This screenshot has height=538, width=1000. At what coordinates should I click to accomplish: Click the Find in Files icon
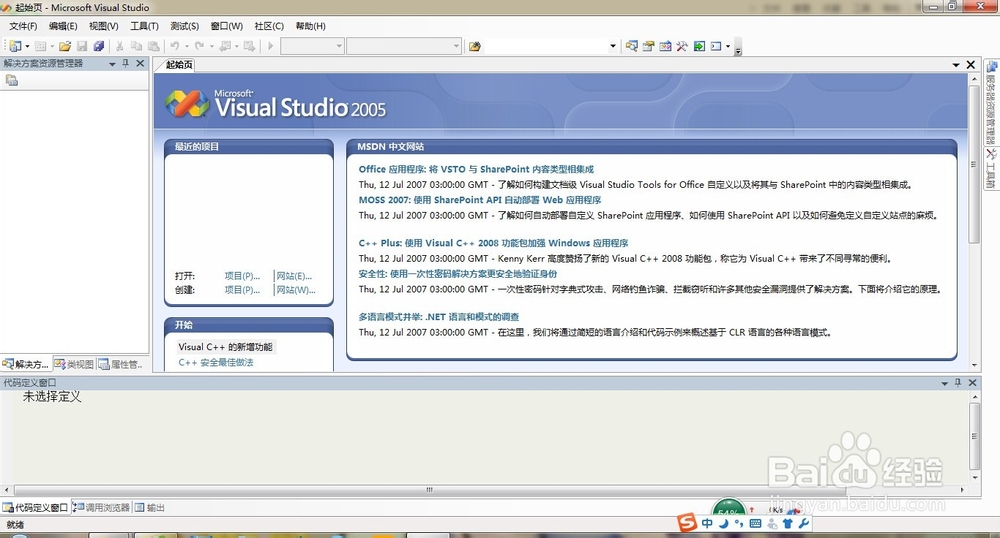474,46
